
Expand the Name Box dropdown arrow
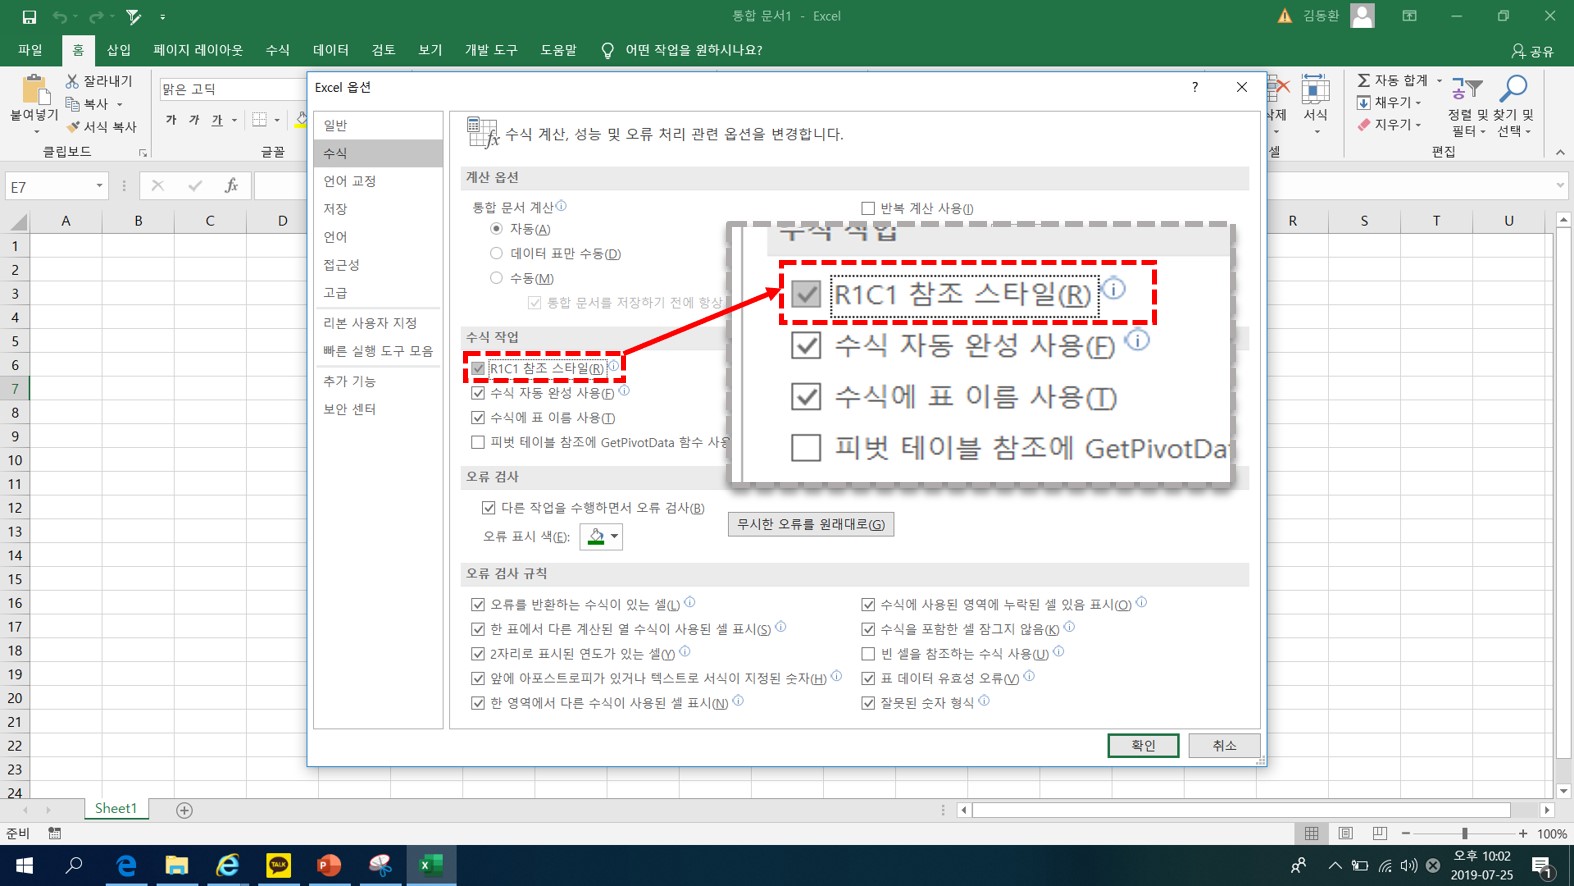99,186
